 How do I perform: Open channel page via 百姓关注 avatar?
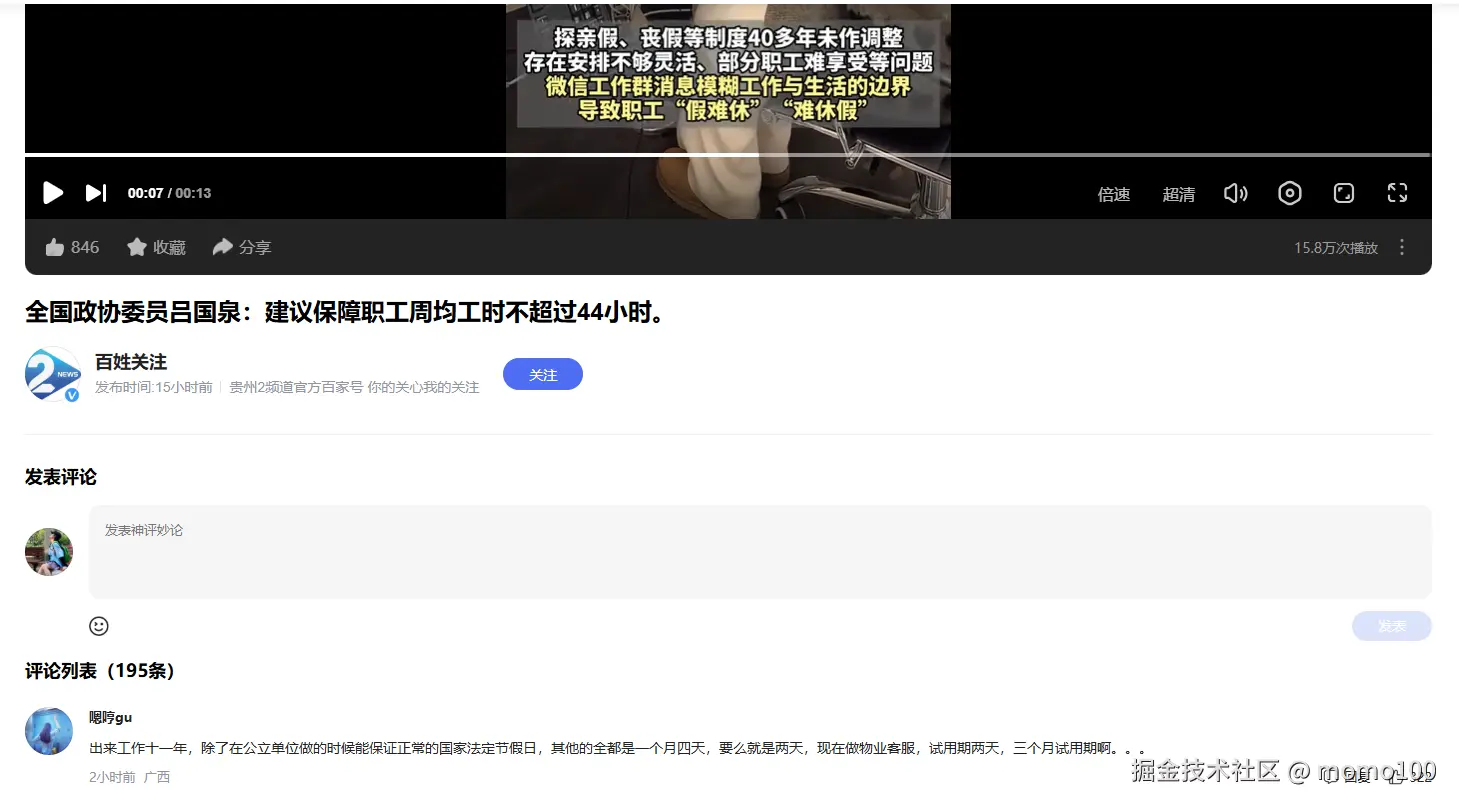(51, 374)
